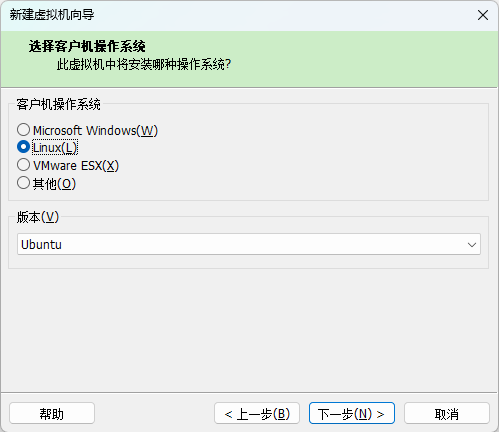Open help with 帮助 button
This screenshot has width=499, height=432.
click(52, 414)
